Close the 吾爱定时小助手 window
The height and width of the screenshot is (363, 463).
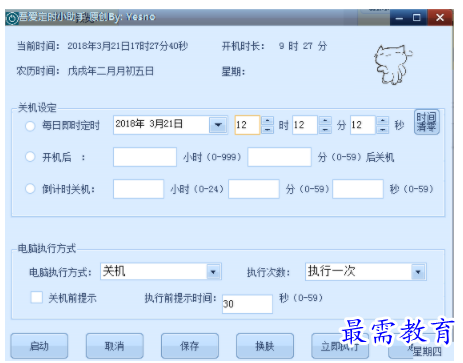440,18
